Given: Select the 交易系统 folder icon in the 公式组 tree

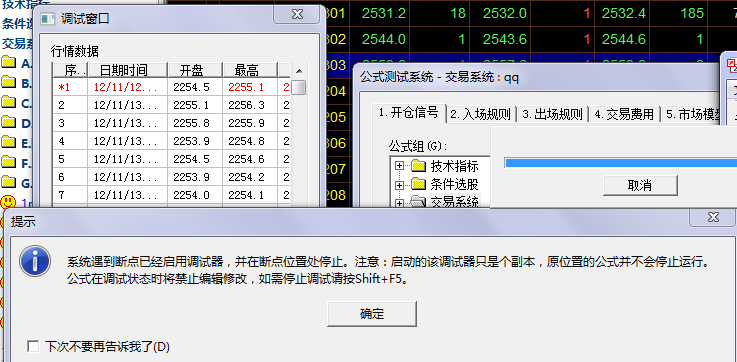Looking at the screenshot, I should pos(417,202).
